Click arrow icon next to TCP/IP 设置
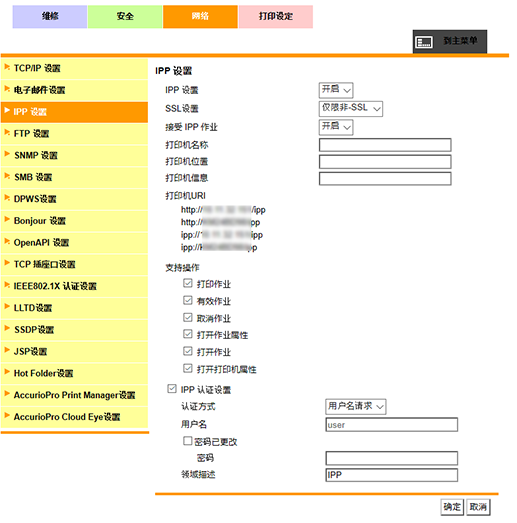Image resolution: width=517 pixels, height=523 pixels. click(x=7, y=67)
